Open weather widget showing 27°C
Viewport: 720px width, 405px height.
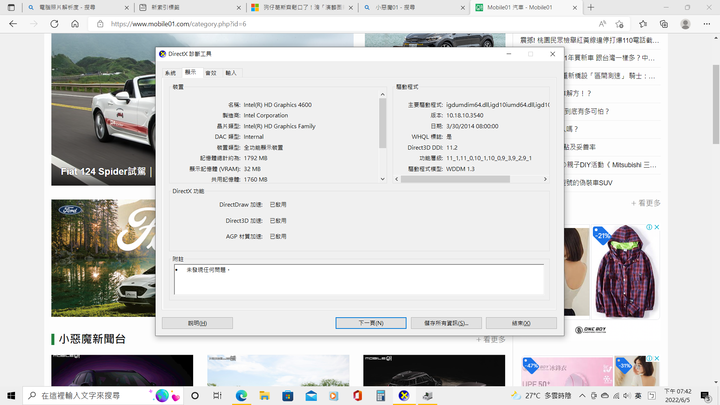(541, 395)
